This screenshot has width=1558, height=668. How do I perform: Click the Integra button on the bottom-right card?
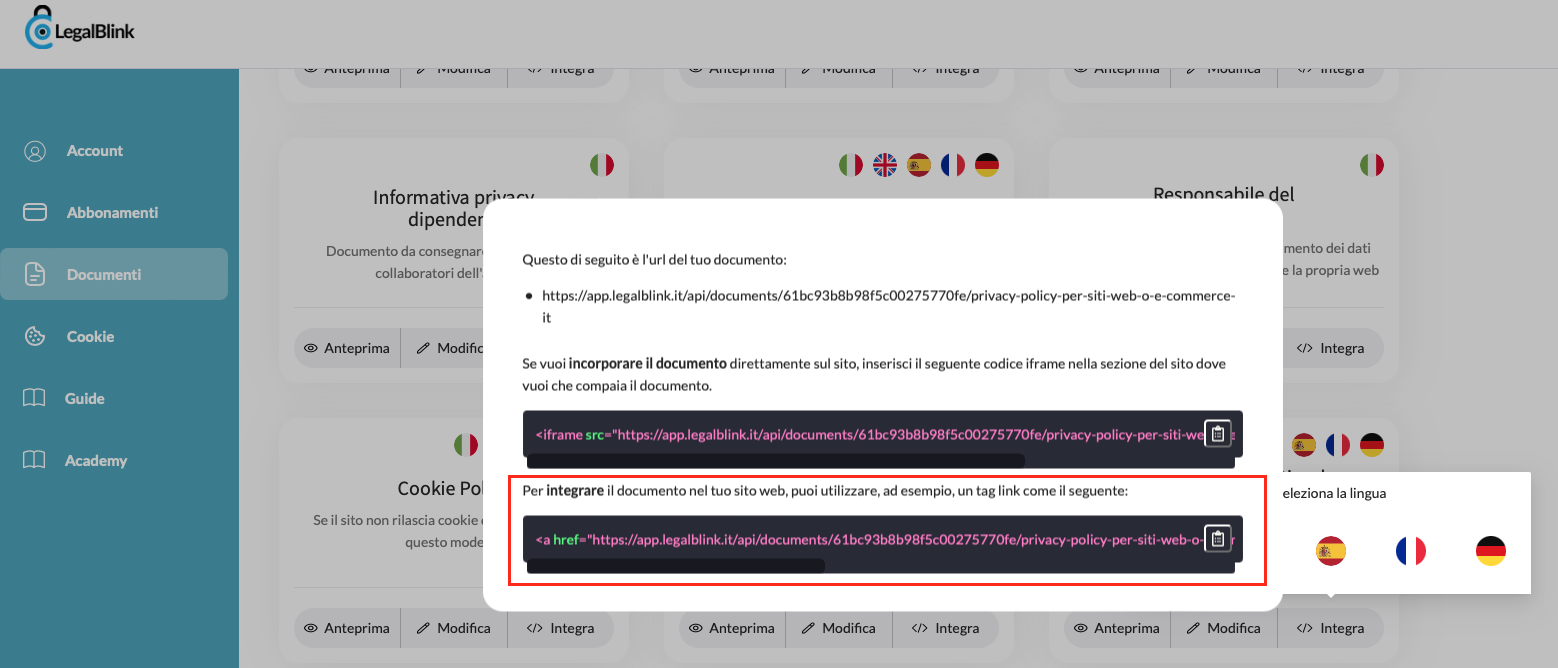point(1331,628)
